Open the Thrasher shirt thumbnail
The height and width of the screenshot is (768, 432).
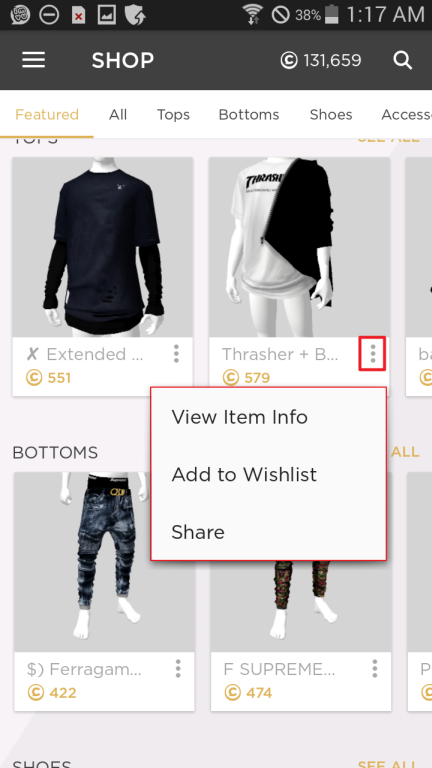click(299, 247)
